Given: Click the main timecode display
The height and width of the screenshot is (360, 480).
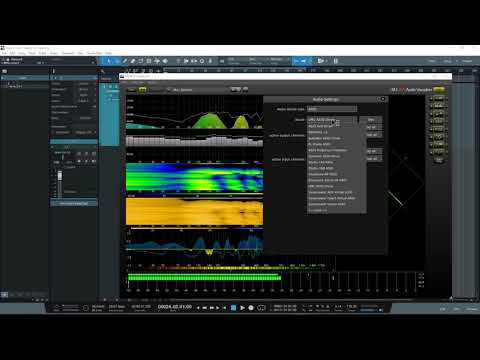Looking at the screenshot, I should tap(175, 307).
